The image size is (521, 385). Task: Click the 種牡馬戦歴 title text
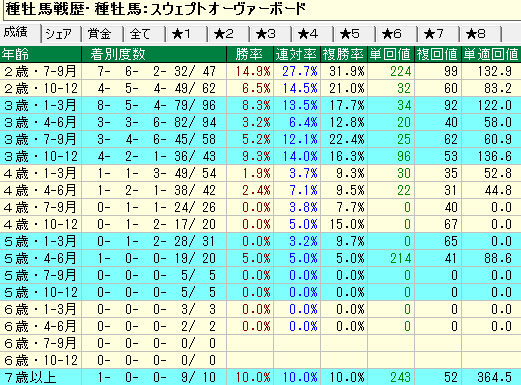coord(45,9)
